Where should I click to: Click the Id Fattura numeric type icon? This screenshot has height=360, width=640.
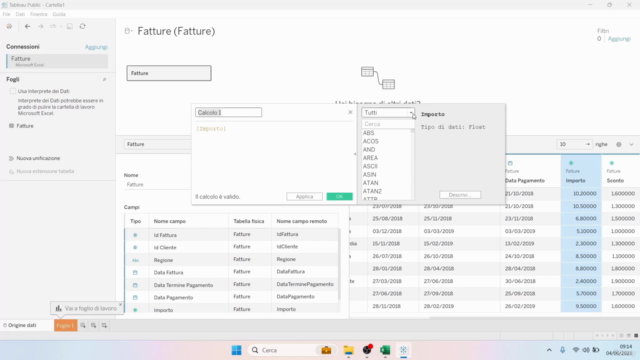pyautogui.click(x=135, y=235)
